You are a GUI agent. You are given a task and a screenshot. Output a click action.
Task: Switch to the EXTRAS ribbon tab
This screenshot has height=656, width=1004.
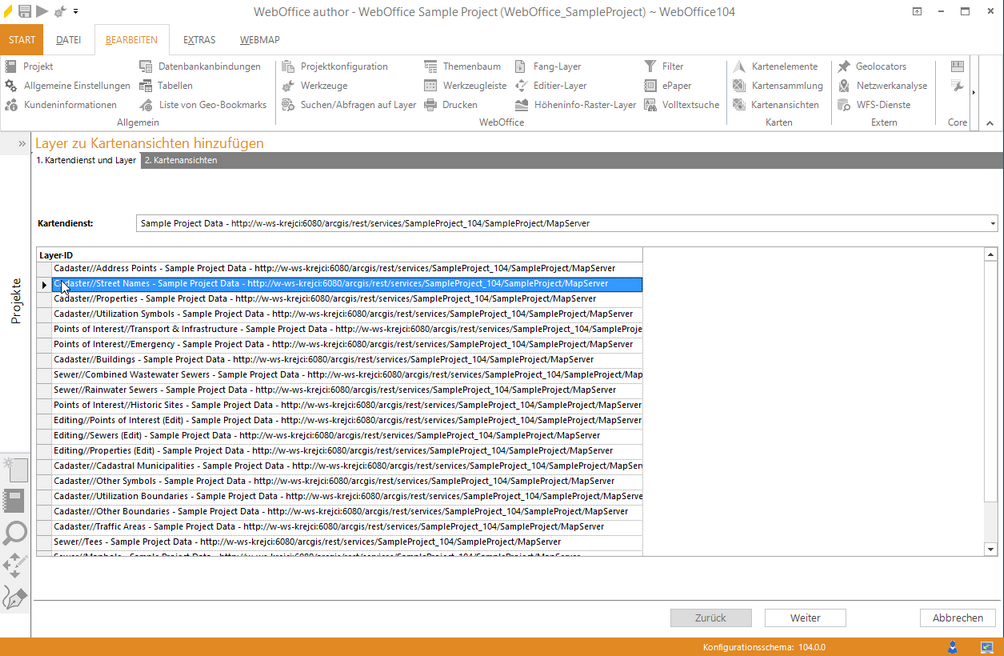(x=198, y=40)
